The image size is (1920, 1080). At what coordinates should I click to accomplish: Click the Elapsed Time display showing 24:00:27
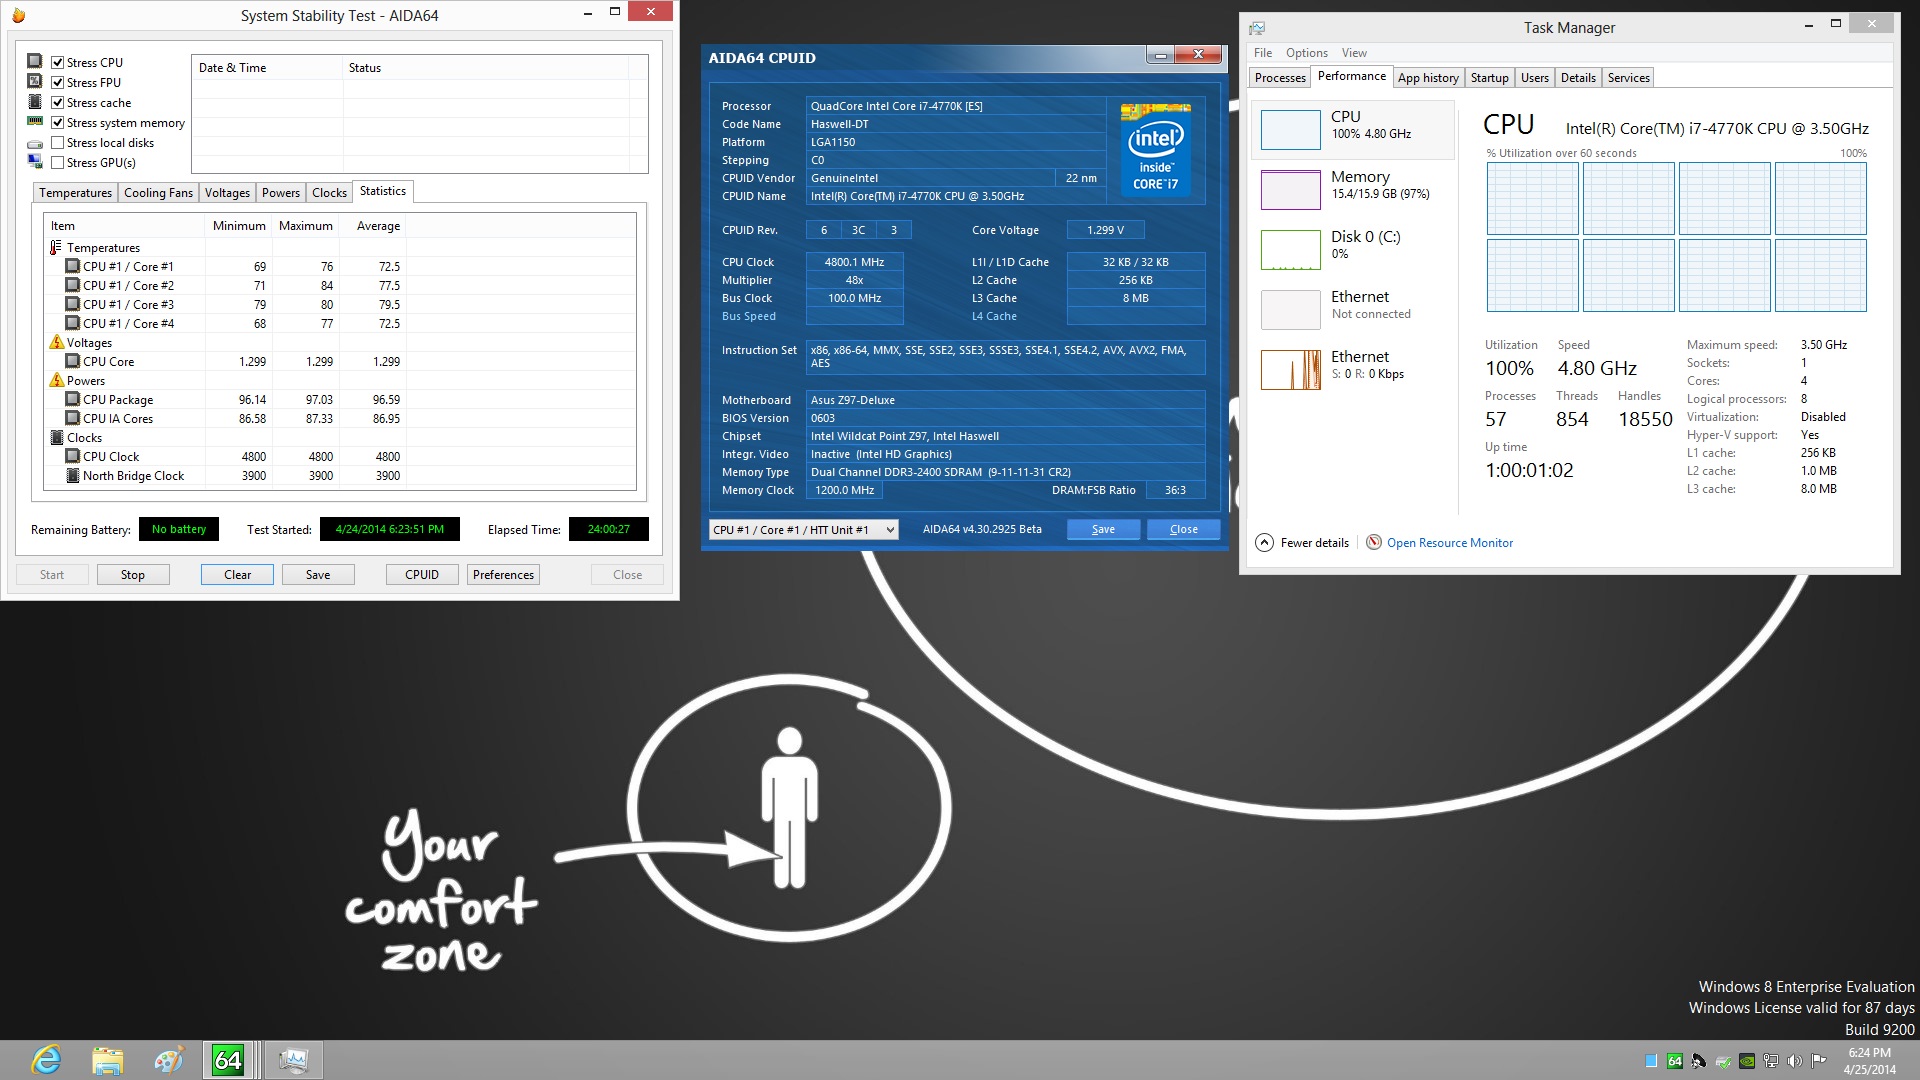[608, 529]
